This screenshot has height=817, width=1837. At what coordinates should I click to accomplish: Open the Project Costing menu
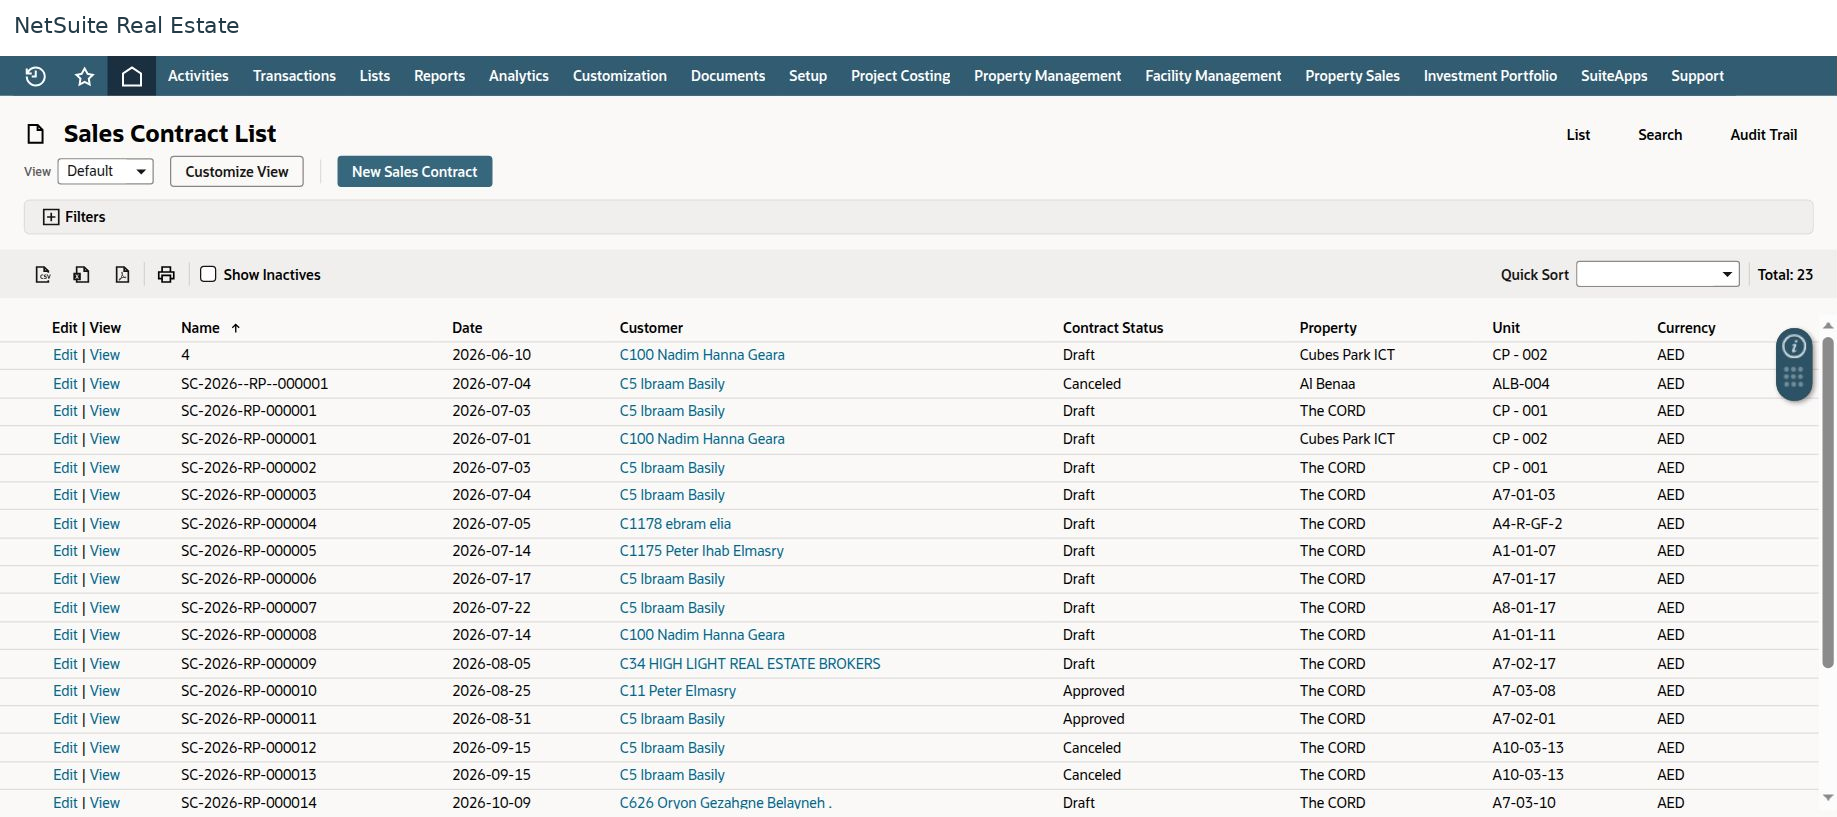[x=901, y=76]
